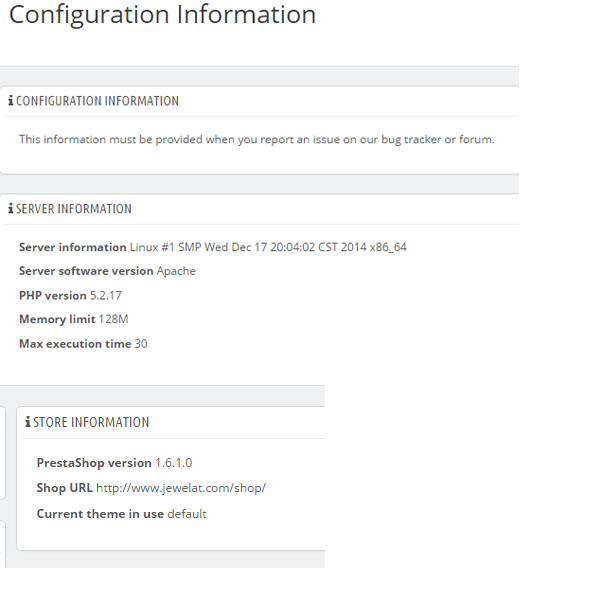This screenshot has width=600, height=600.
Task: Click the info icon beside Configuration Information heading
Action: point(11,101)
